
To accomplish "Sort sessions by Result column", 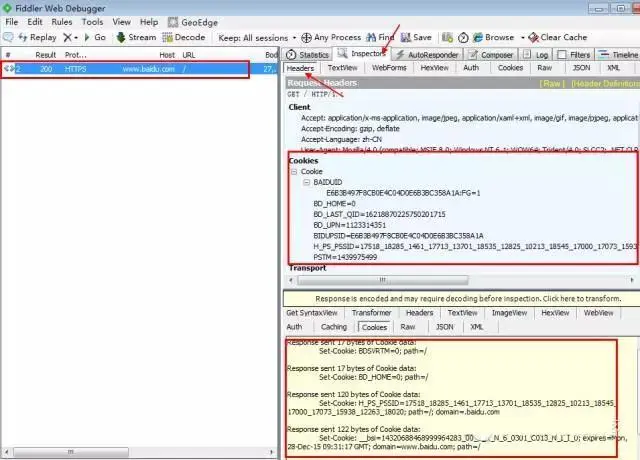I will point(45,55).
